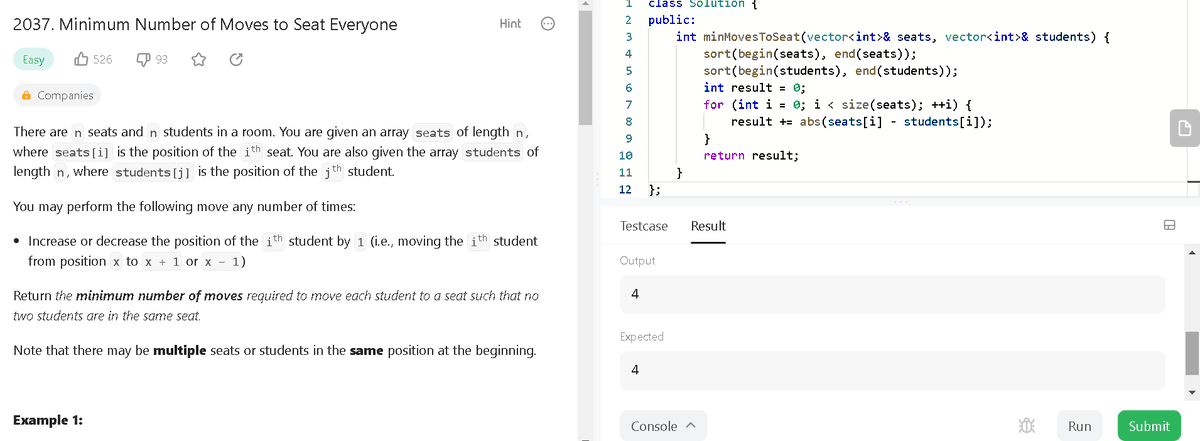Expand the Console chevron button

click(663, 426)
